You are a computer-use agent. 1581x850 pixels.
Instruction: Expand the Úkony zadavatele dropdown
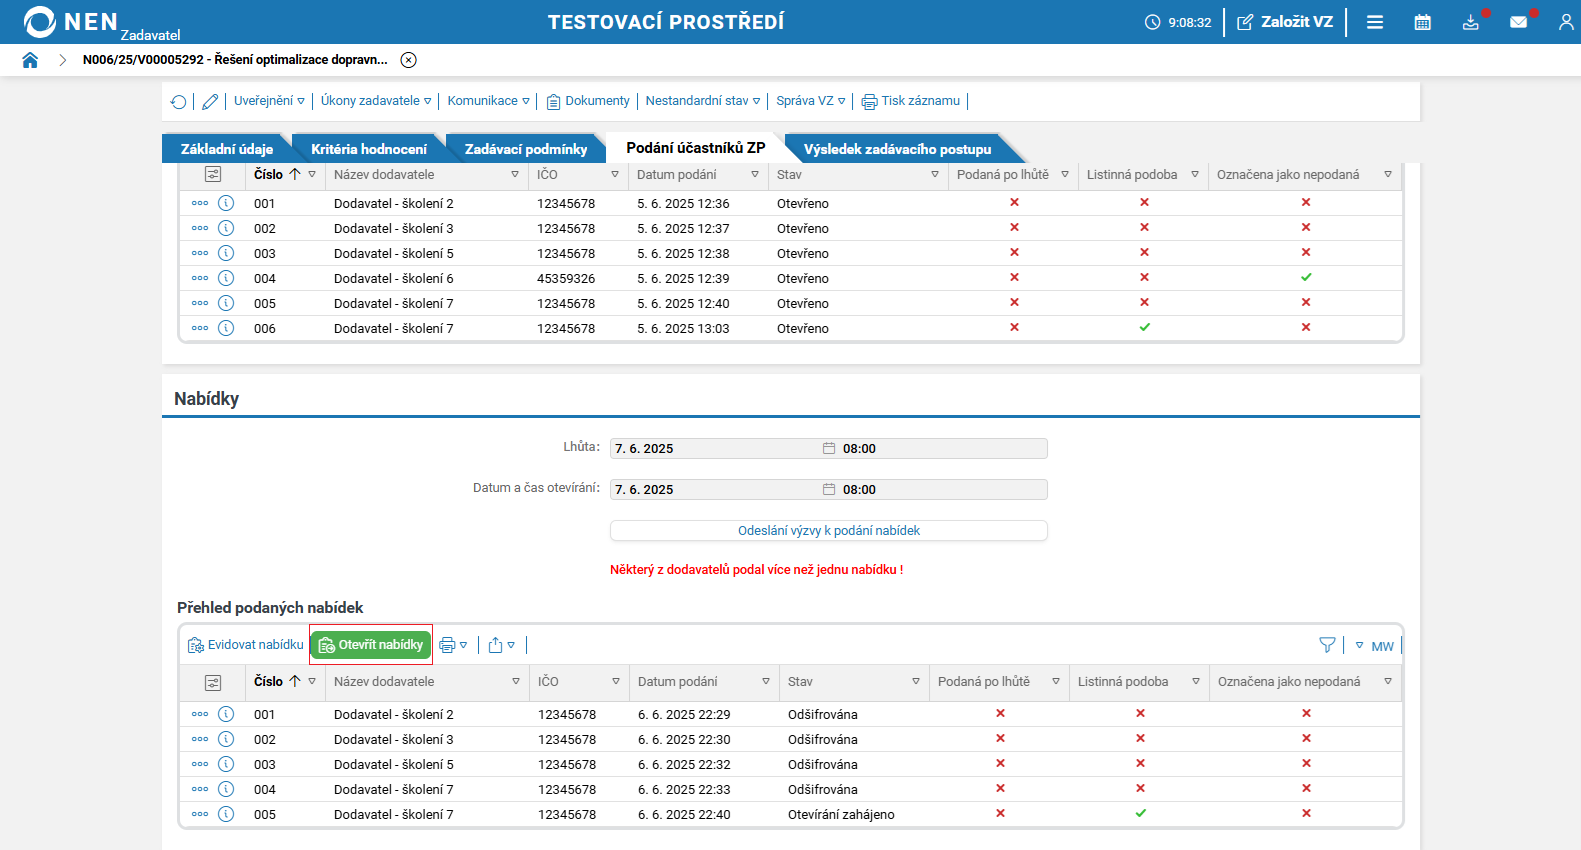point(376,101)
